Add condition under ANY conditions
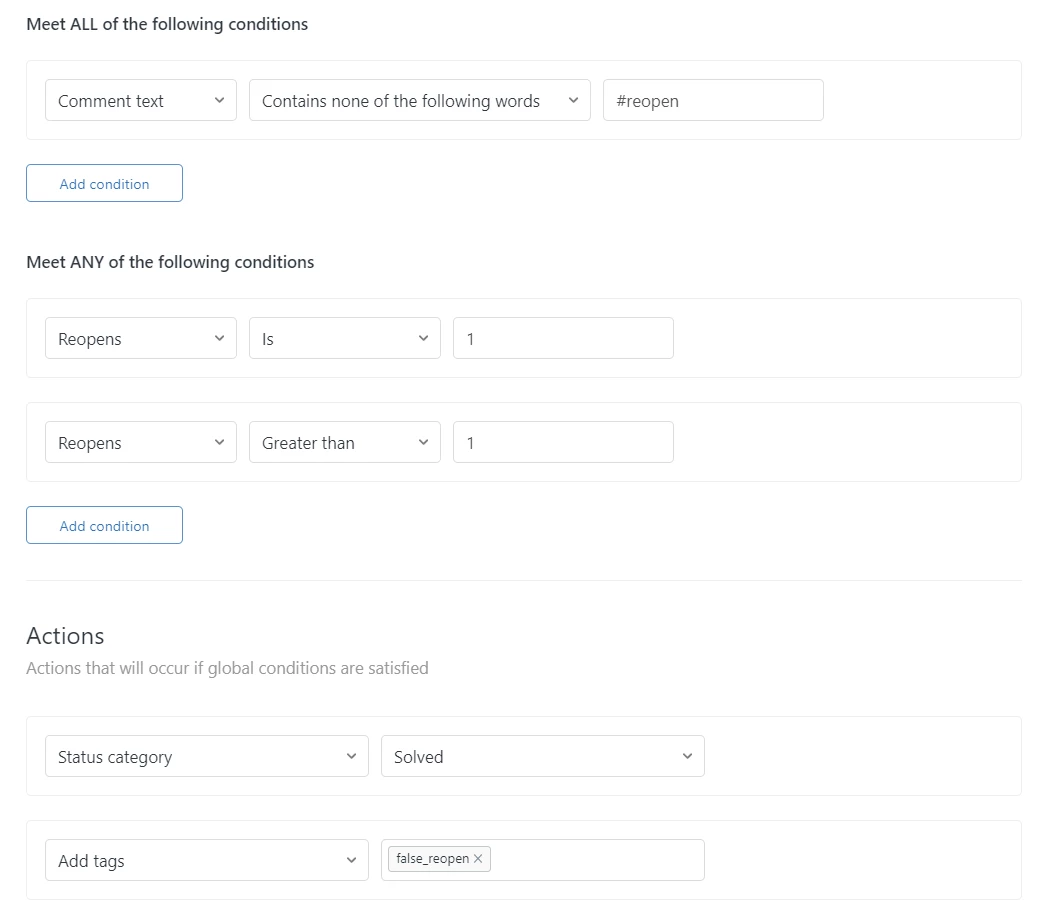This screenshot has width=1060, height=920. [x=104, y=526]
